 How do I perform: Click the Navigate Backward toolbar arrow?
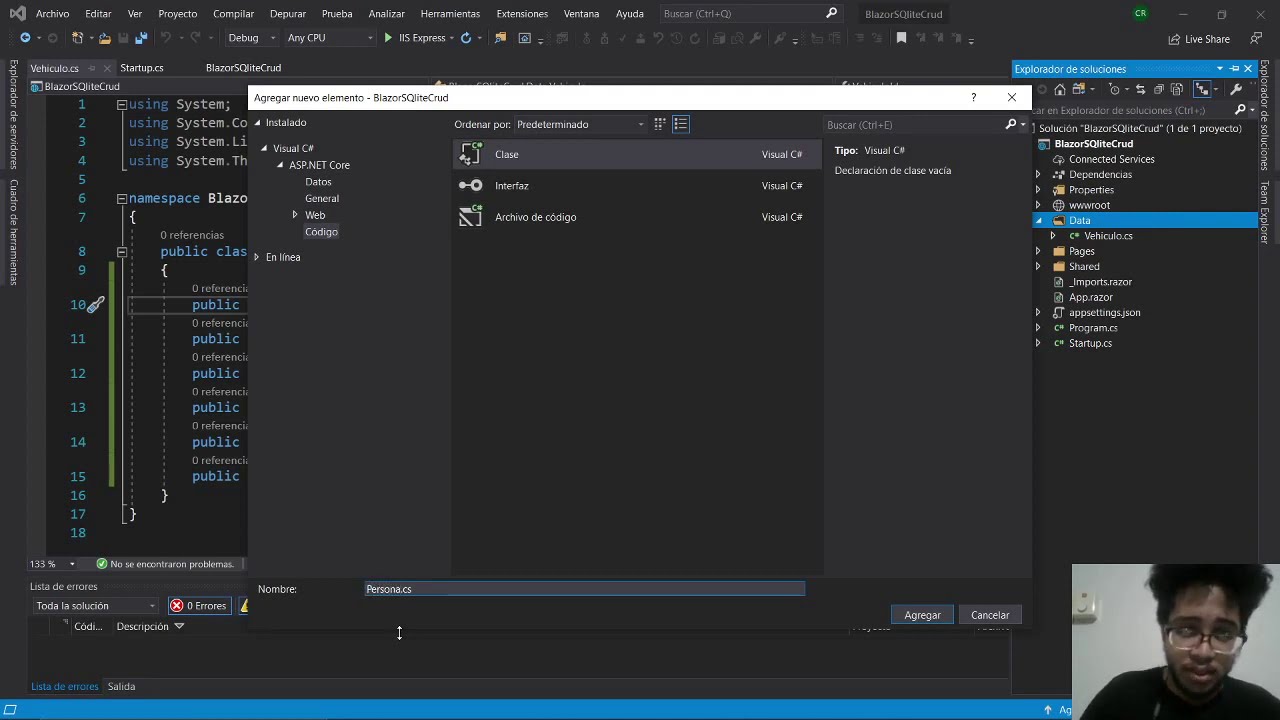(x=25, y=38)
